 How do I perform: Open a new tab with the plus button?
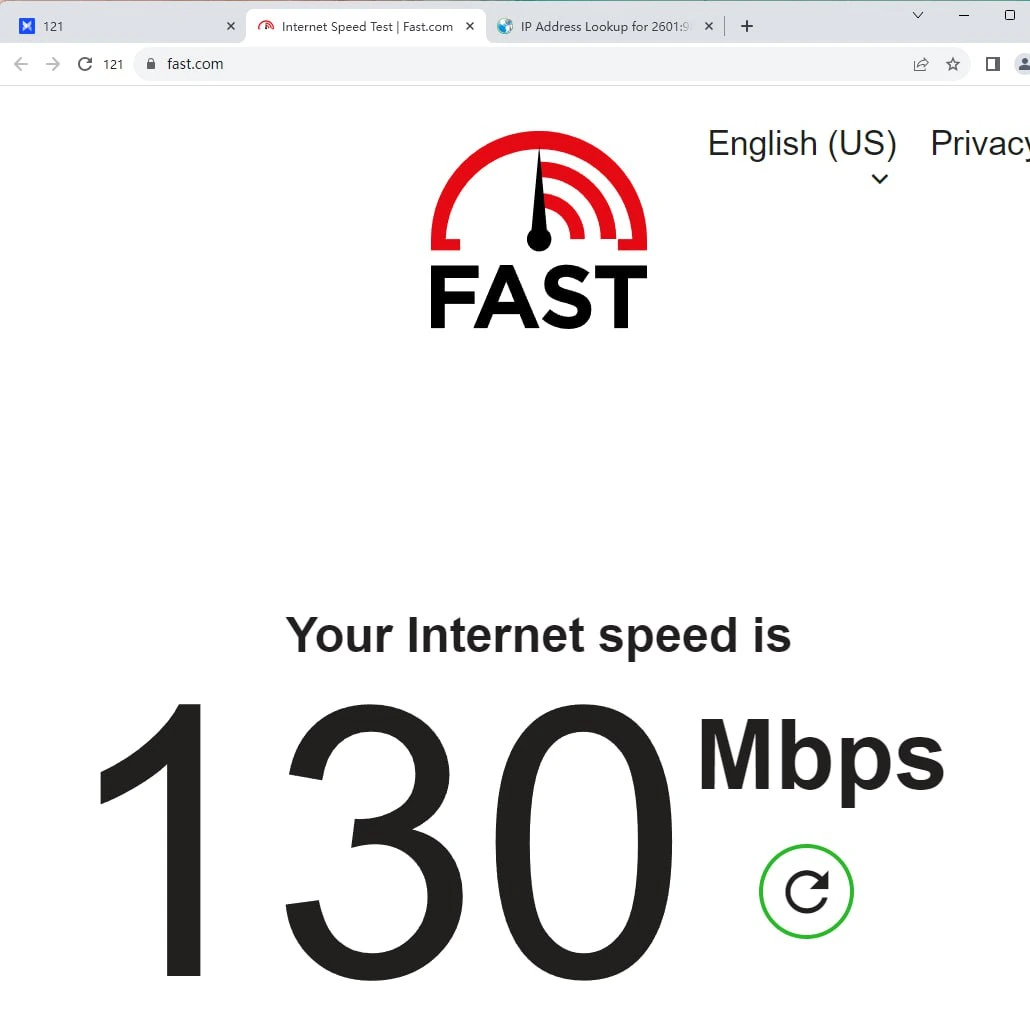747,26
